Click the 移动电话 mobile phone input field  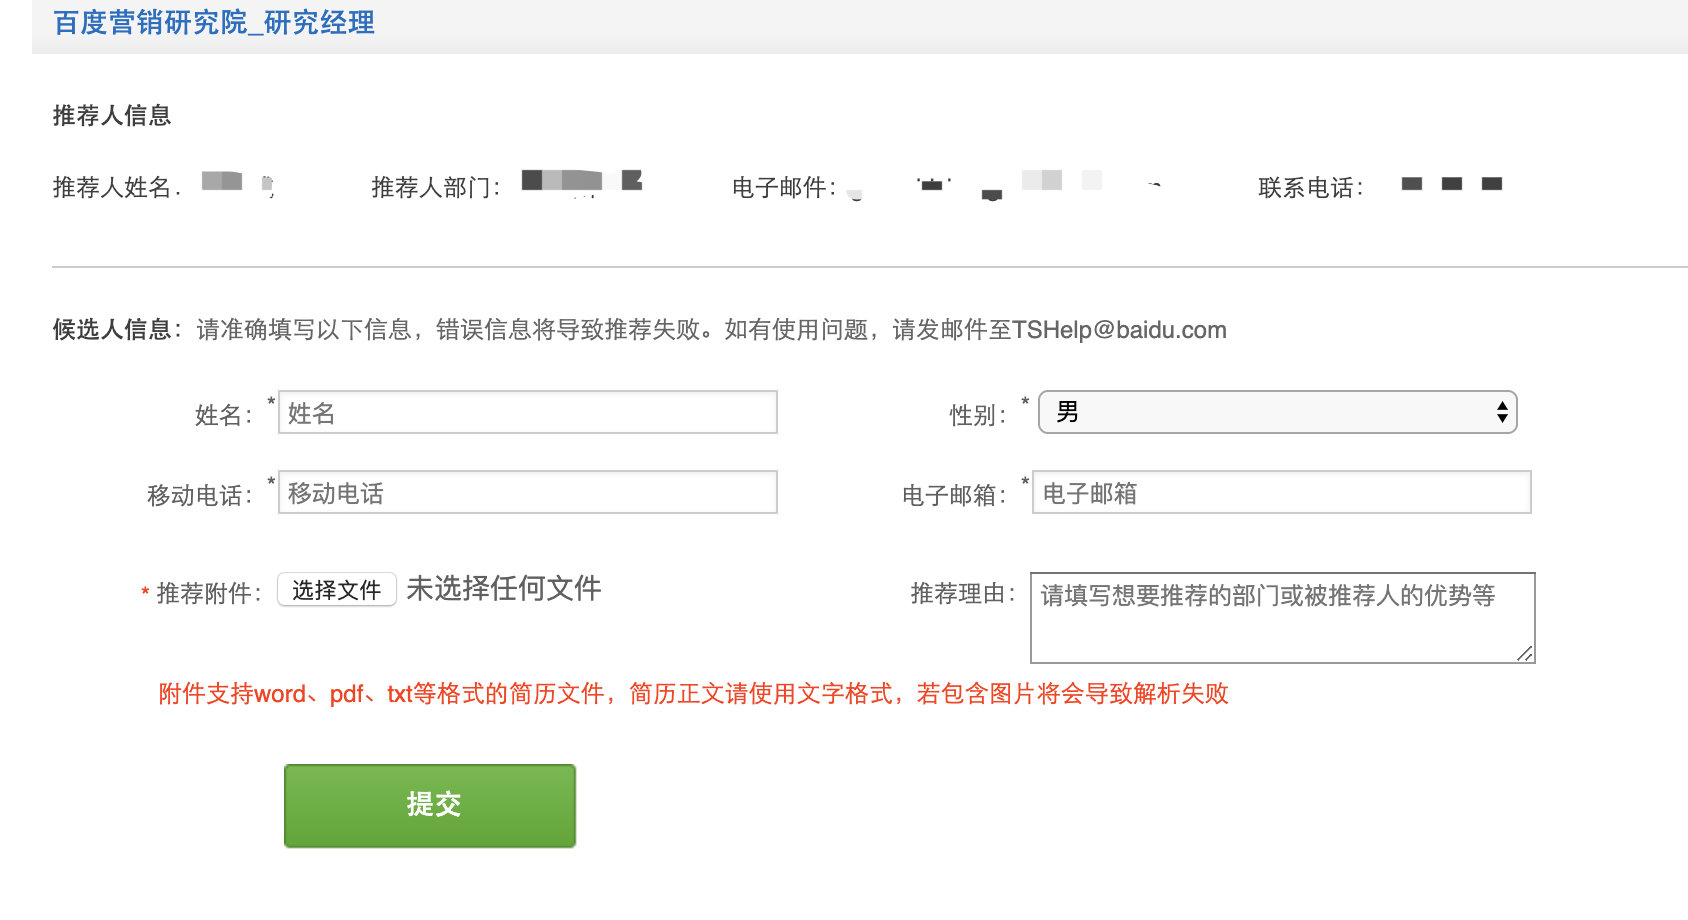coord(528,492)
